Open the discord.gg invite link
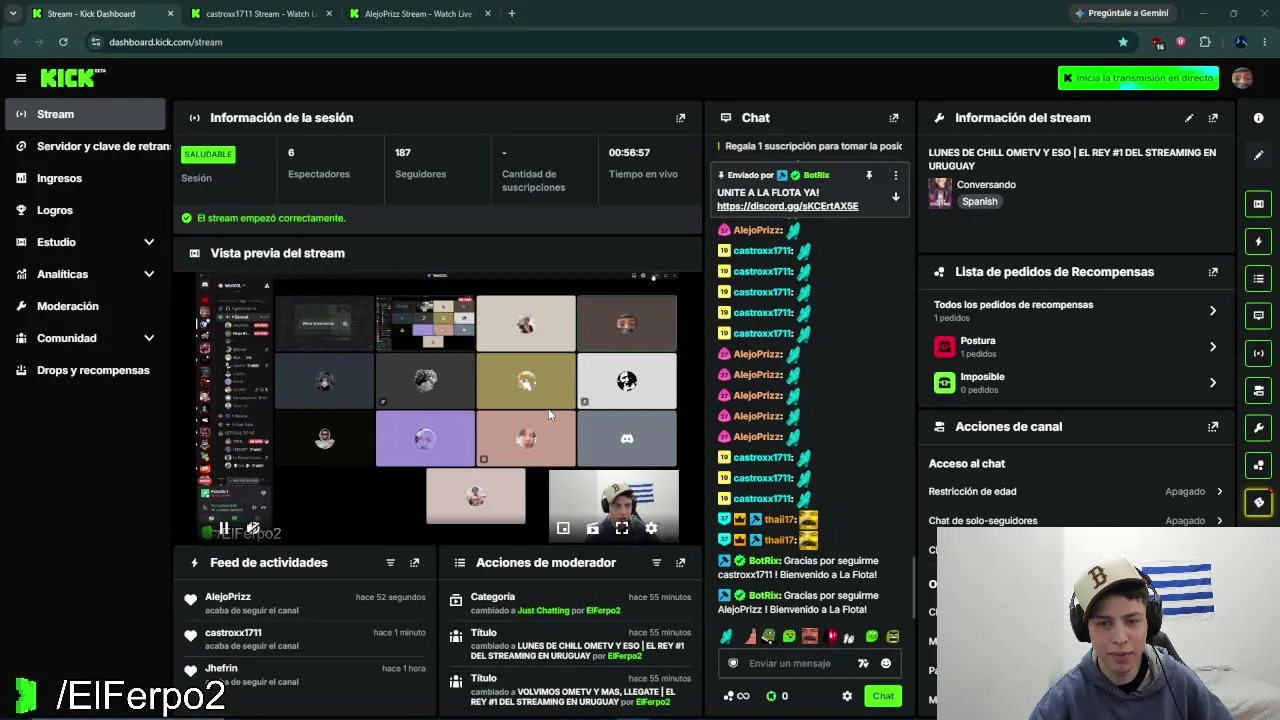This screenshot has width=1280, height=720. pyautogui.click(x=787, y=206)
